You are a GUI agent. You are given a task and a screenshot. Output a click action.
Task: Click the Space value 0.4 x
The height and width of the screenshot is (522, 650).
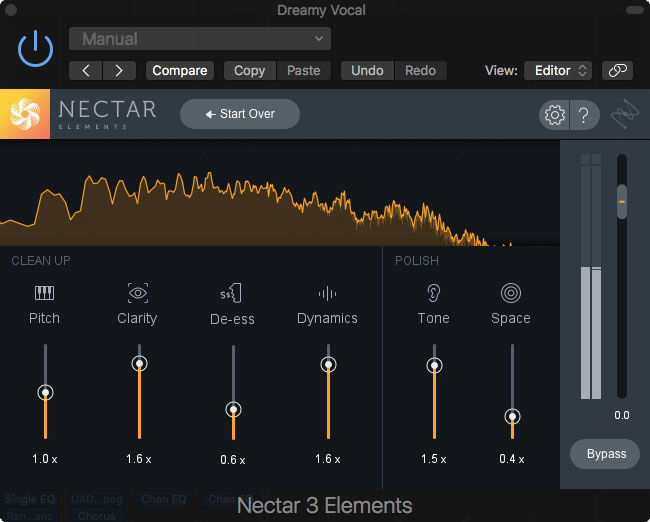tap(512, 459)
